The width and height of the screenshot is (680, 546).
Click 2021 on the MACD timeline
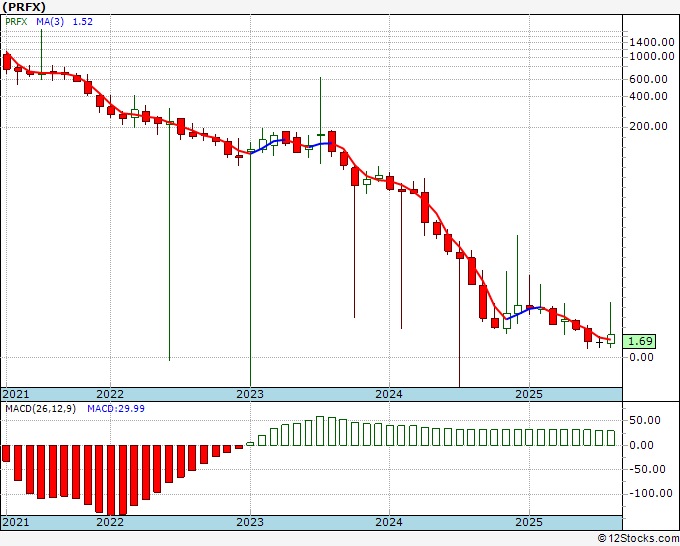16,522
